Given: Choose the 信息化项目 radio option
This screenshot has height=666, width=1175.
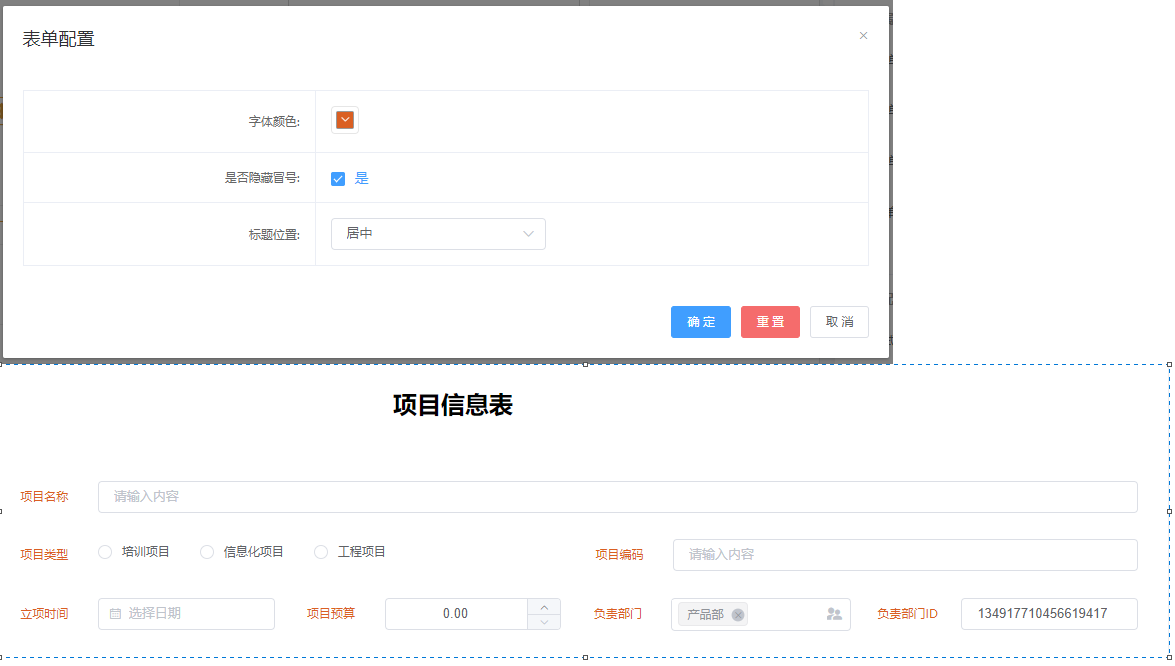Looking at the screenshot, I should [207, 552].
